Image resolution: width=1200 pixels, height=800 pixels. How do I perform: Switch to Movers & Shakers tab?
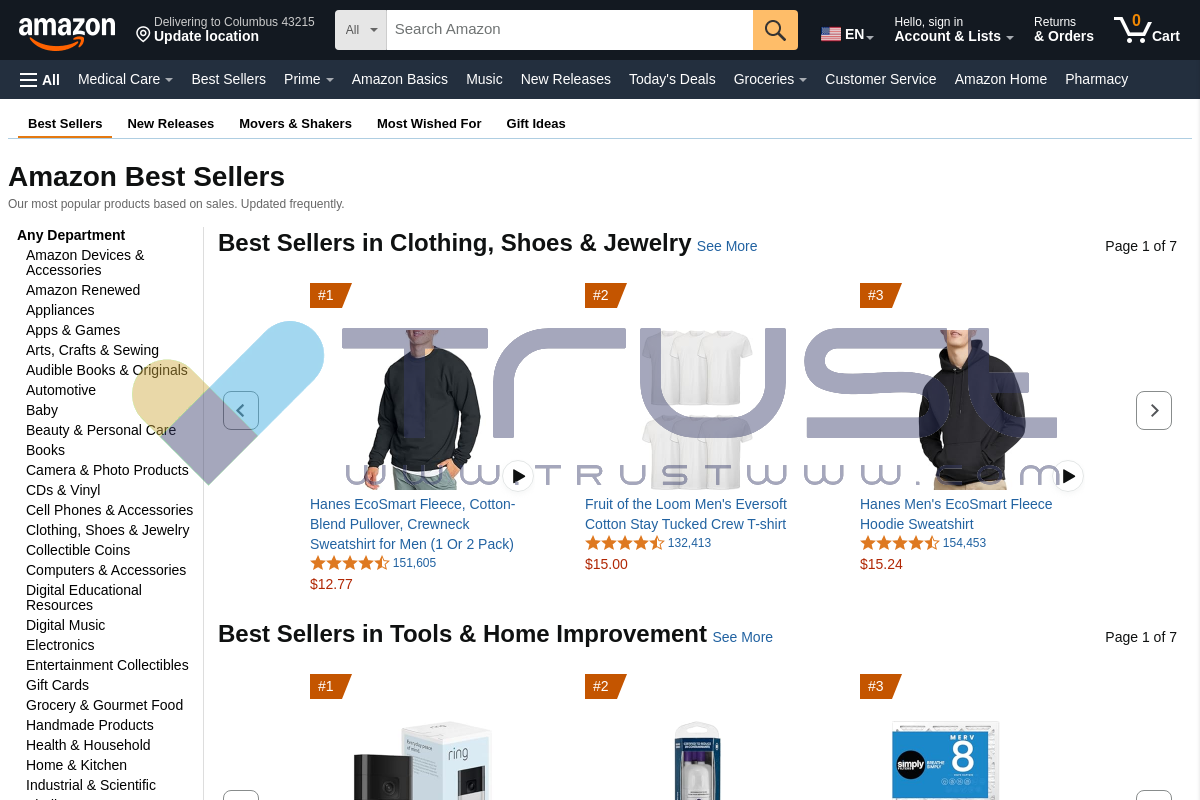tap(295, 124)
